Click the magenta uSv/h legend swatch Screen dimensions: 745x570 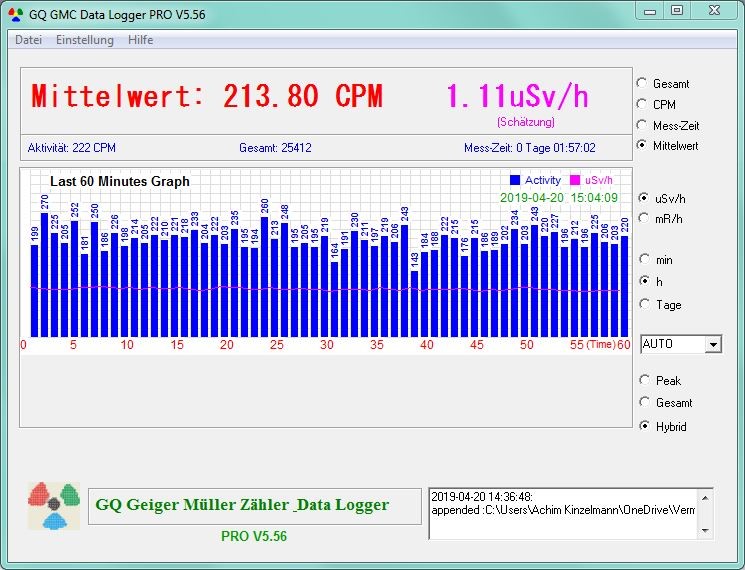(x=575, y=180)
